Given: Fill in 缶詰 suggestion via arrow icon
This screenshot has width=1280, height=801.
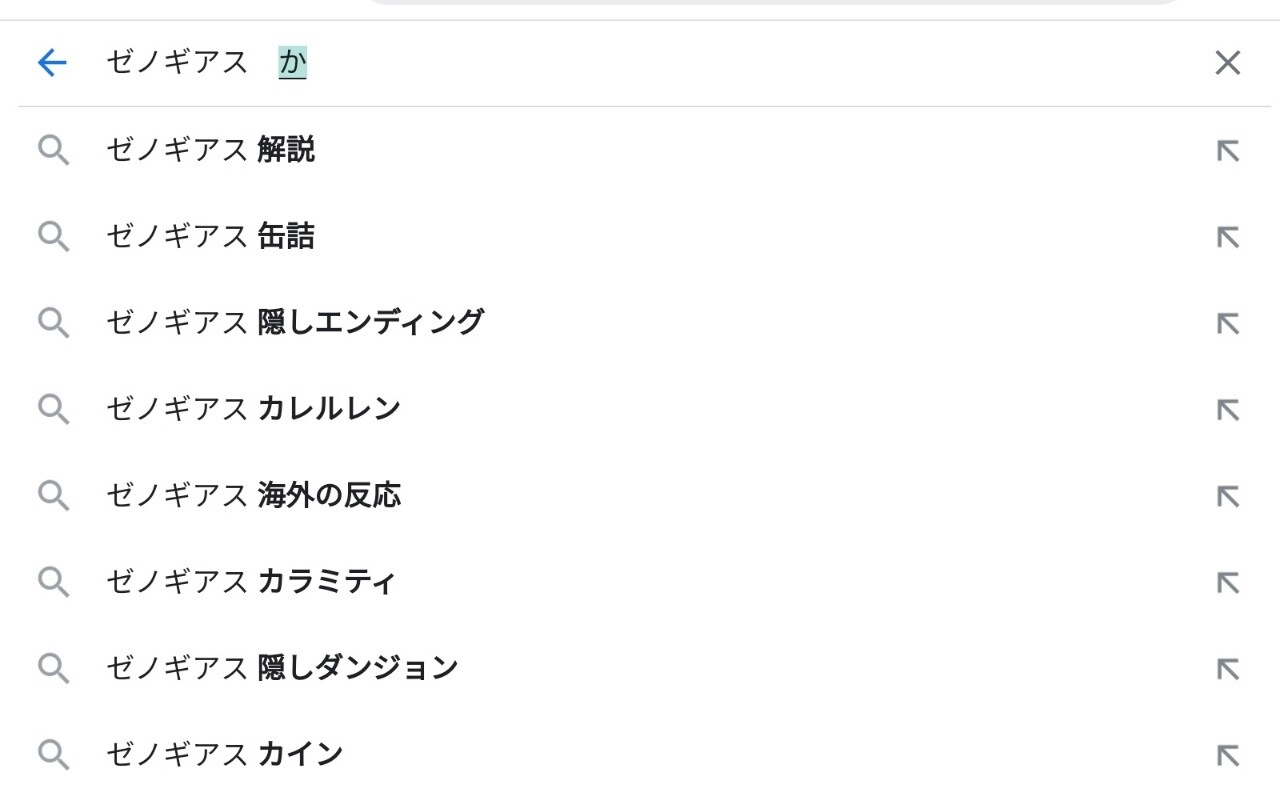Looking at the screenshot, I should tap(1227, 237).
